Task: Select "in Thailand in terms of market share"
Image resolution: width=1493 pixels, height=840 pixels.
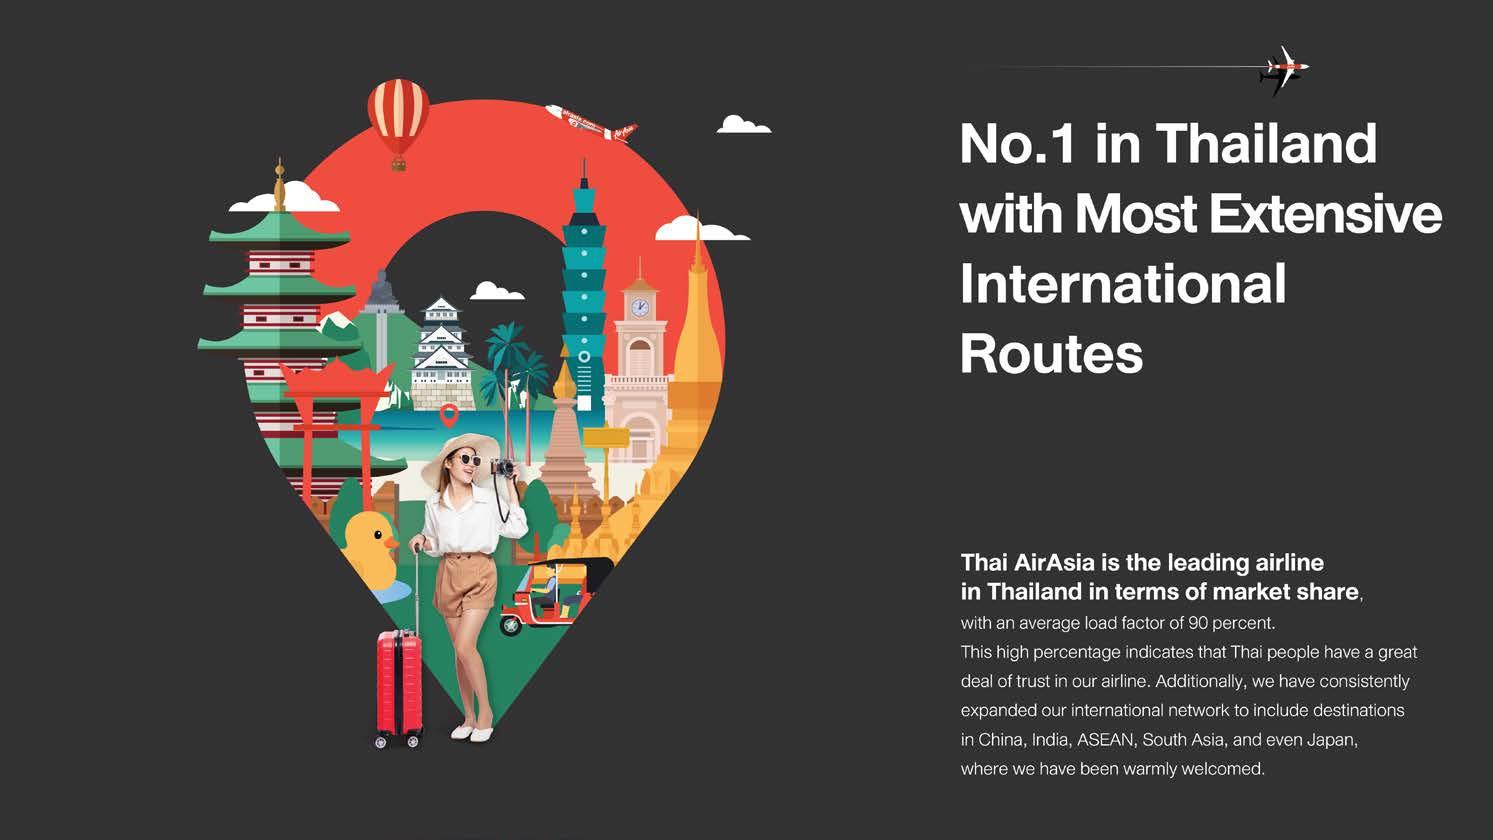Action: (1160, 591)
